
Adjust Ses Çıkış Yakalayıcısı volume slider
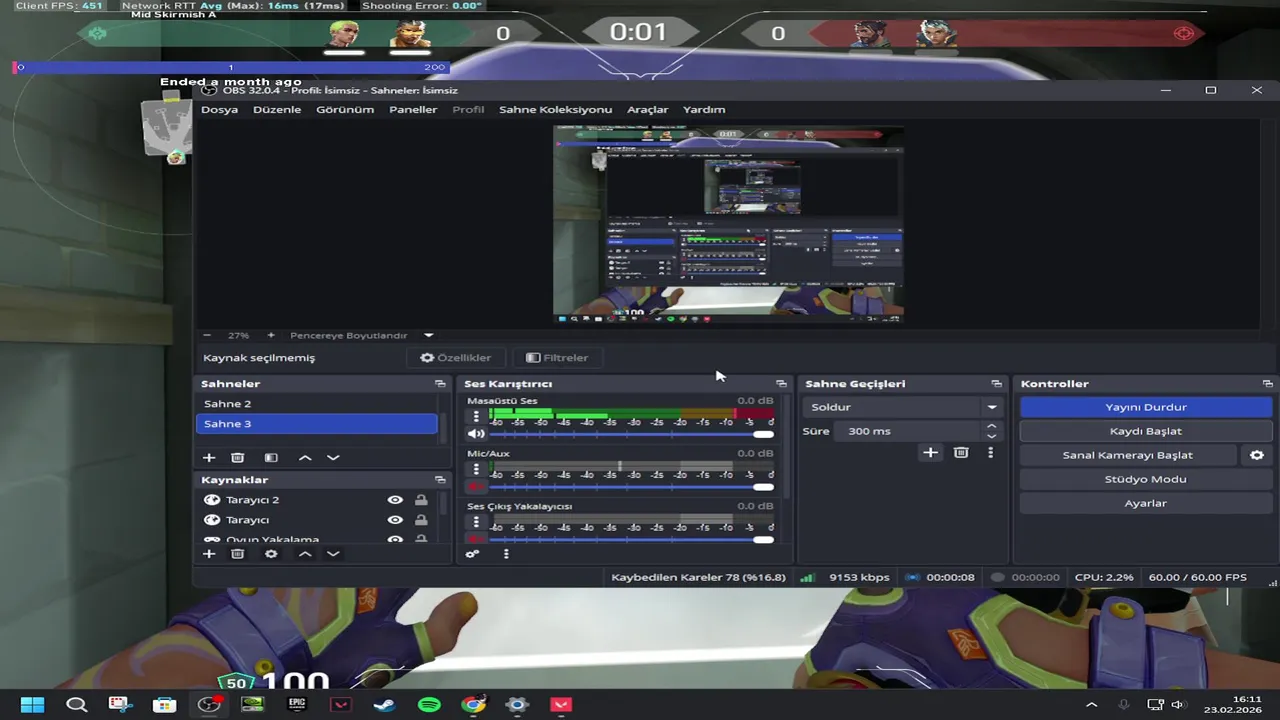(x=631, y=540)
